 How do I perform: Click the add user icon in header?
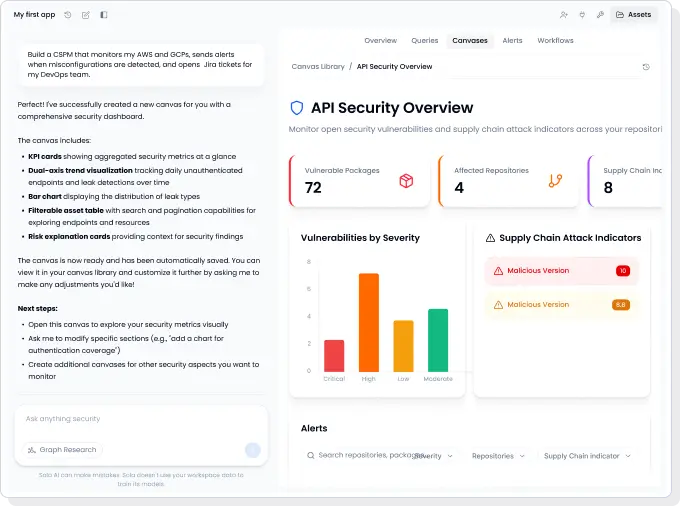click(x=563, y=15)
